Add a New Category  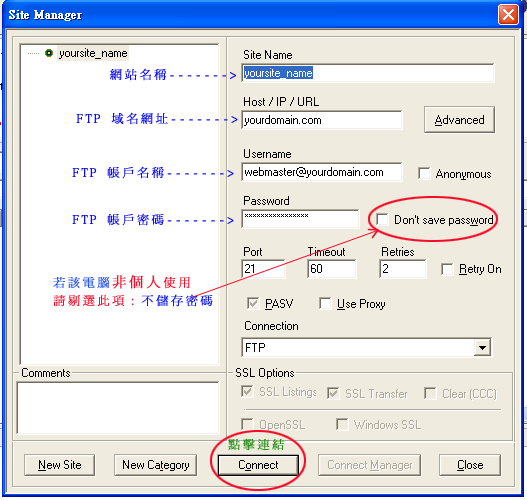point(156,465)
